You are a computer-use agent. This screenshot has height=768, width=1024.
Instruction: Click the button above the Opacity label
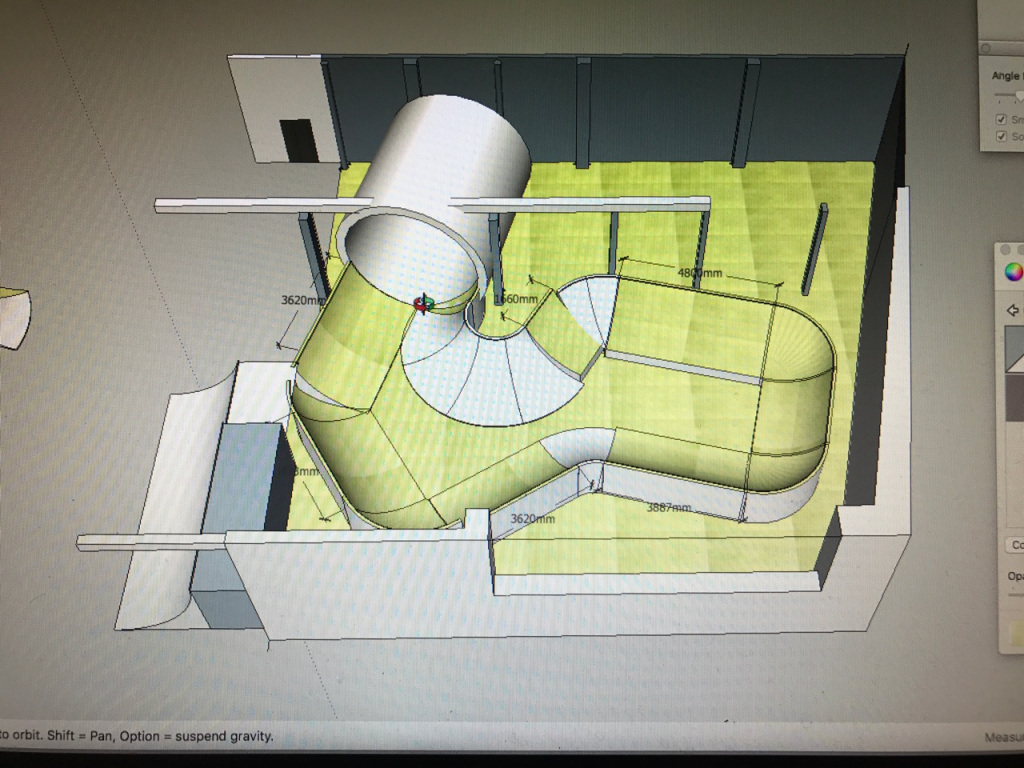[1014, 545]
